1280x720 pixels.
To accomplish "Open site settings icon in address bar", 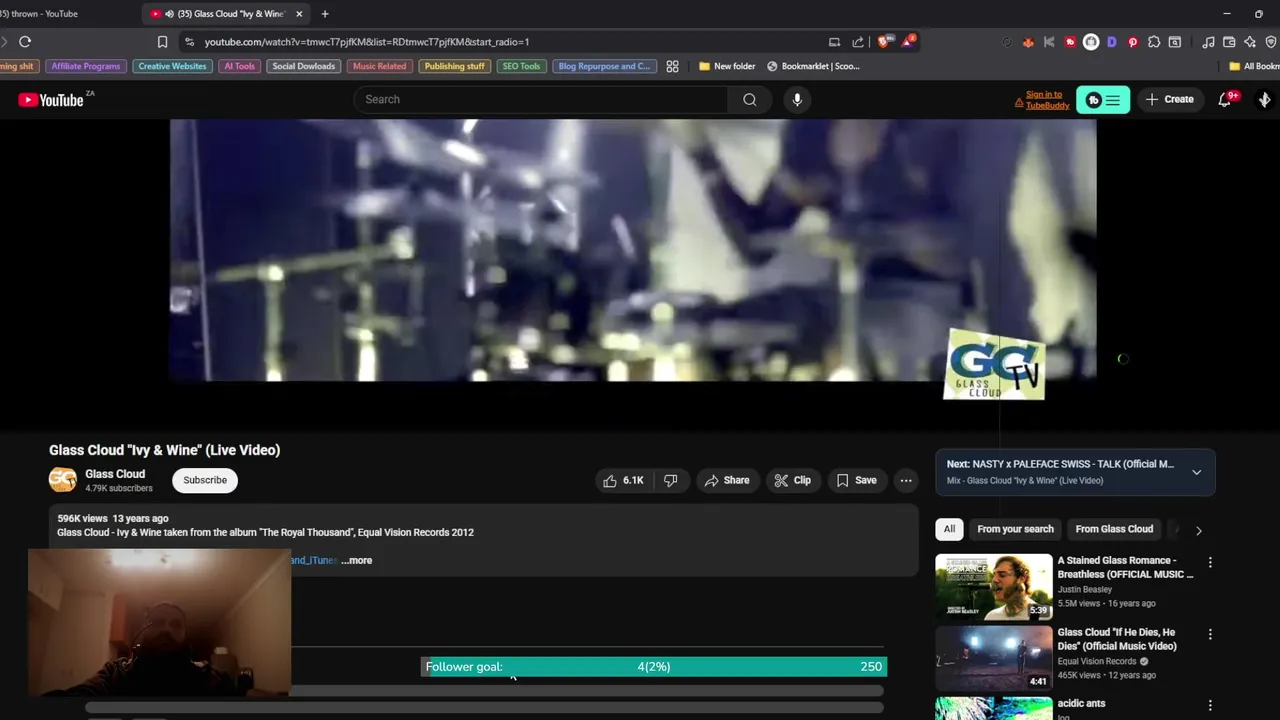I will click(x=189, y=42).
